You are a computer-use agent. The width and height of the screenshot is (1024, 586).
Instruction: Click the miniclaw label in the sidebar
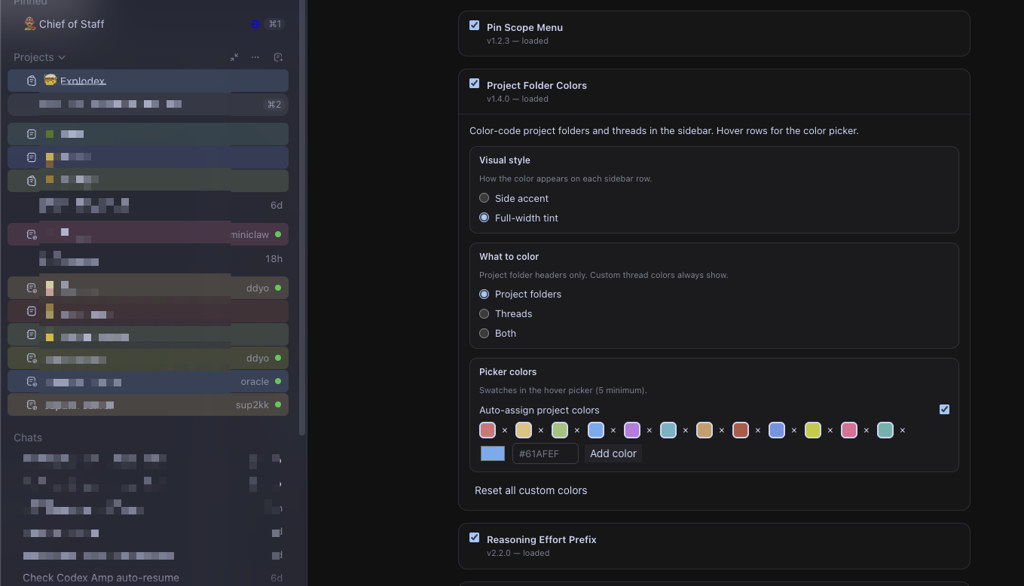[x=249, y=235]
